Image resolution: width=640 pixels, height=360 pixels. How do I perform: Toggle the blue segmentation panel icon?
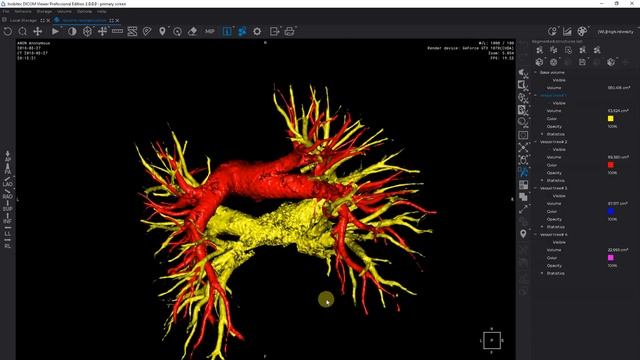[242, 31]
